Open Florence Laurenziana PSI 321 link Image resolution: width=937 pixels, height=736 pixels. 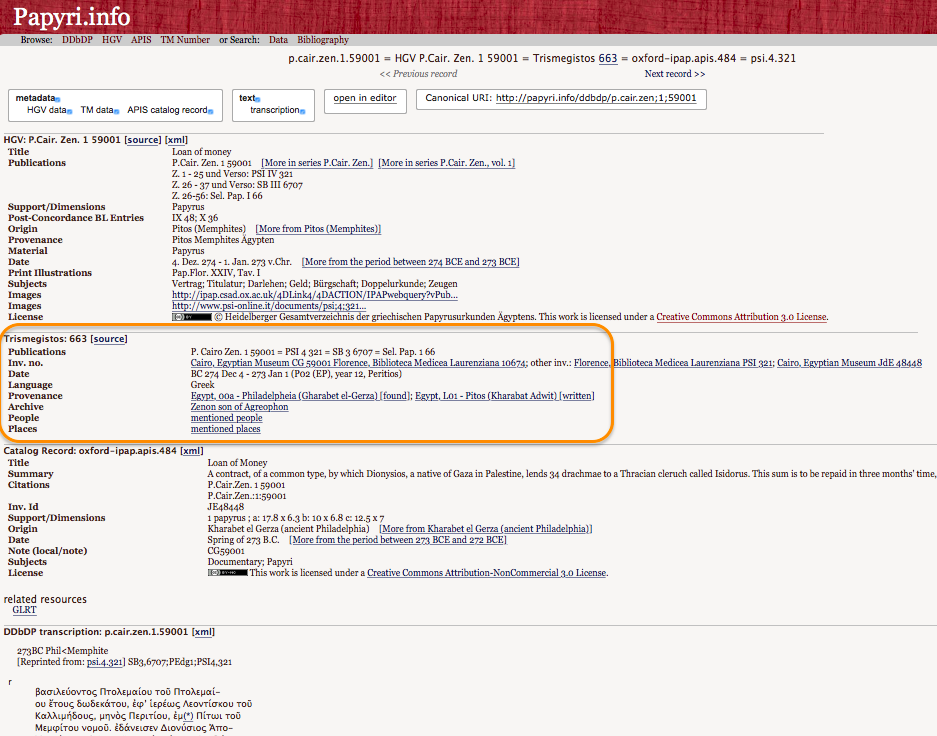coord(673,363)
